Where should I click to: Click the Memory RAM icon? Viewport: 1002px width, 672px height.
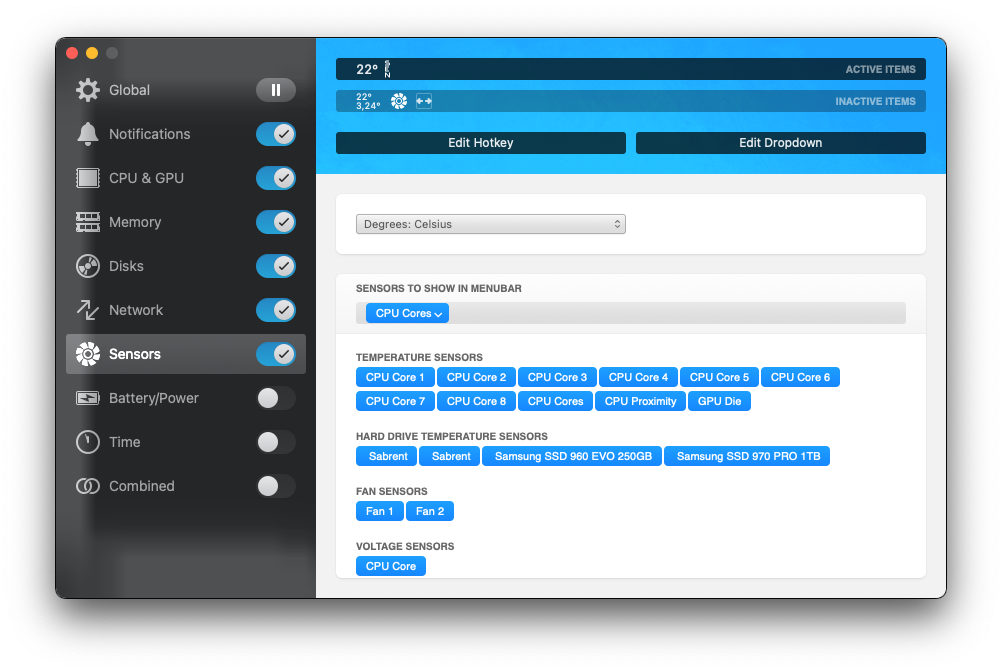pyautogui.click(x=88, y=222)
